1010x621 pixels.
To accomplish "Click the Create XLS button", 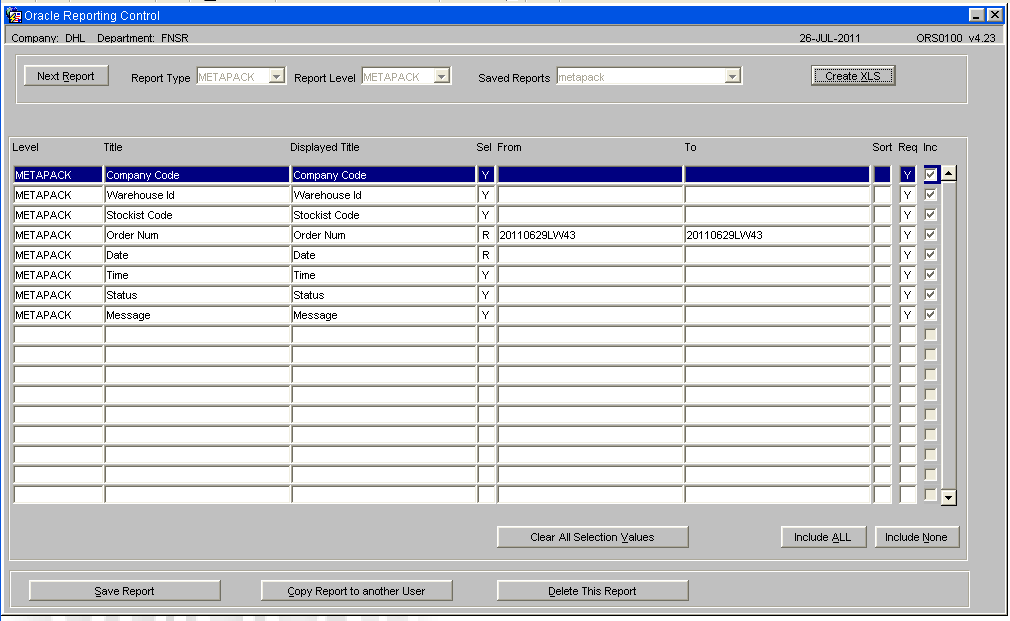I will click(x=853, y=76).
